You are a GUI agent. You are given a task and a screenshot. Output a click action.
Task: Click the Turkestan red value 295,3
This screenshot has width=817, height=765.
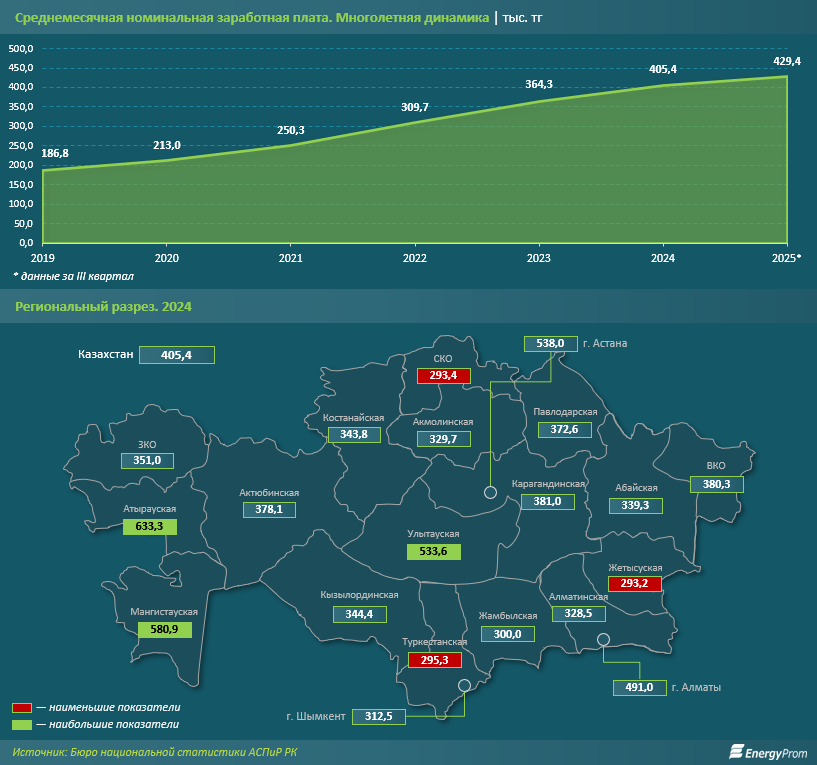coord(434,660)
